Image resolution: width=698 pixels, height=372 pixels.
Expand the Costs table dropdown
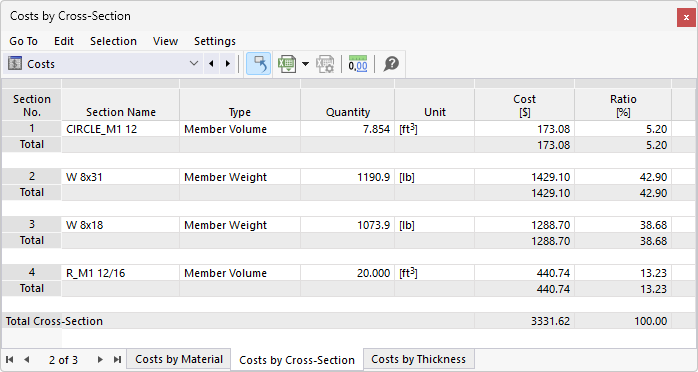pos(194,64)
